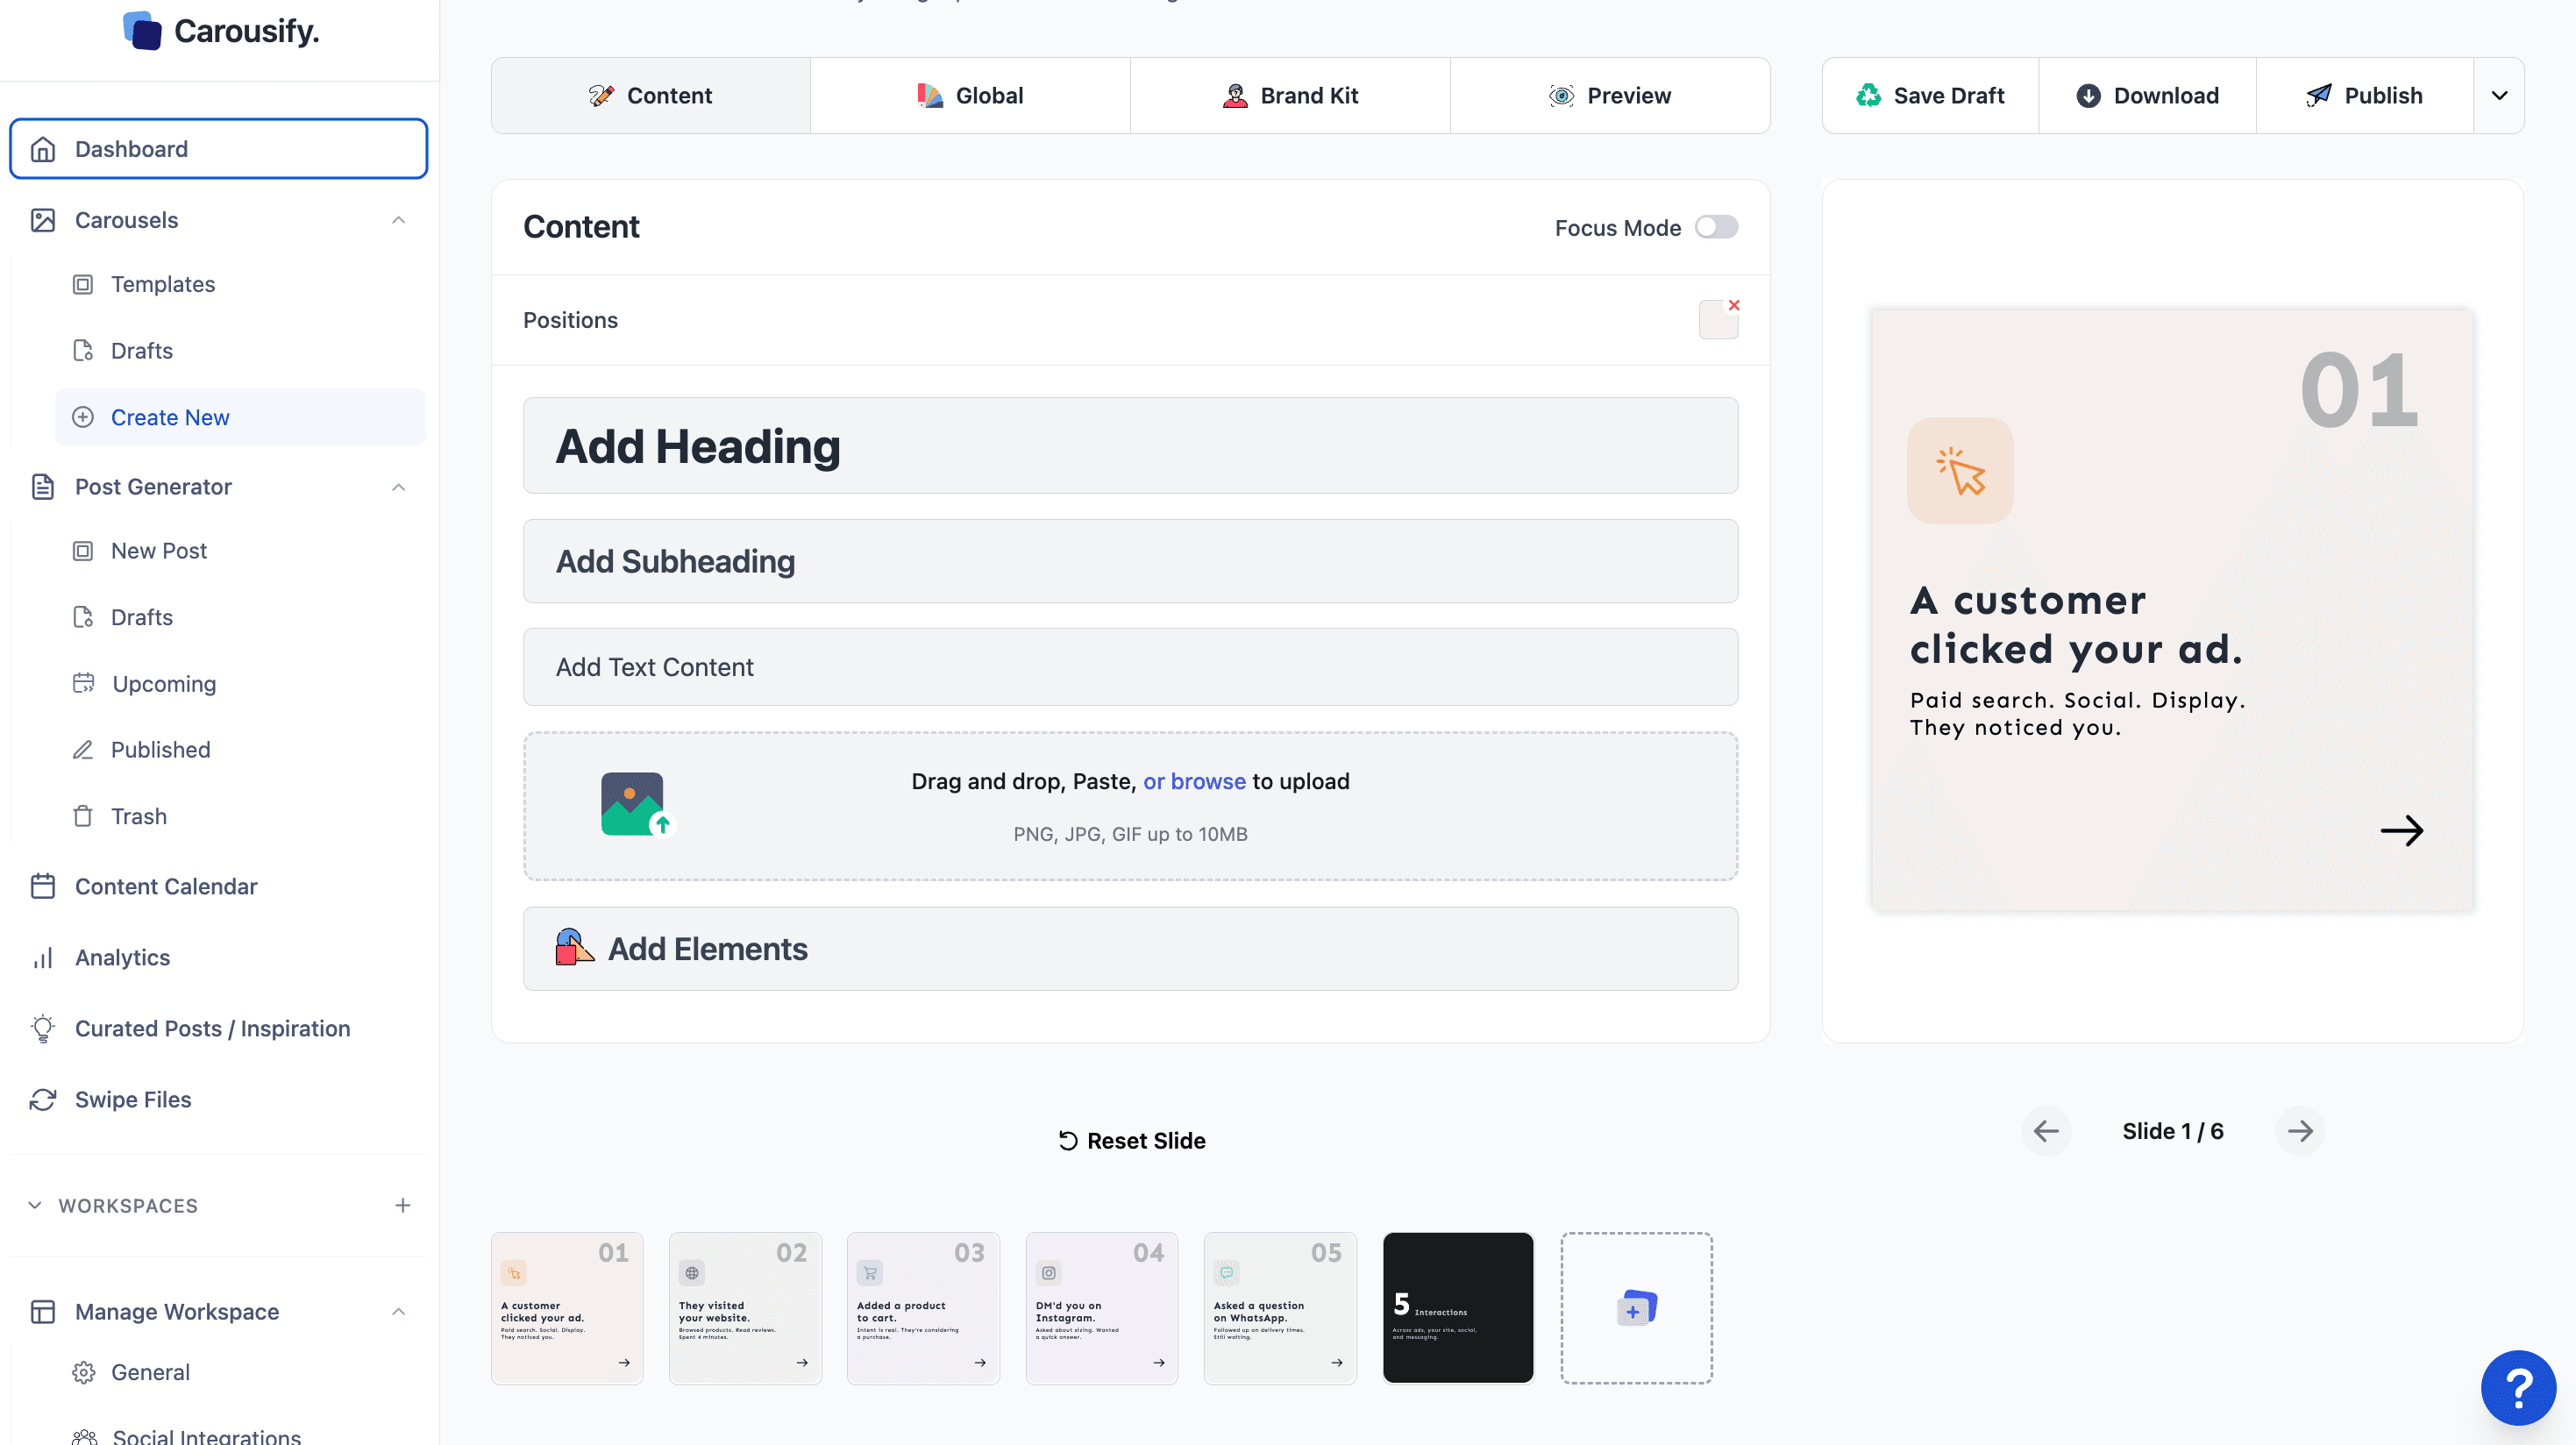This screenshot has width=2576, height=1445.
Task: Open the help question mark bubble
Action: [2518, 1387]
